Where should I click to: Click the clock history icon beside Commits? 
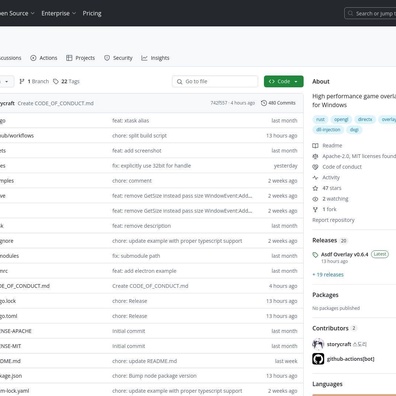264,103
